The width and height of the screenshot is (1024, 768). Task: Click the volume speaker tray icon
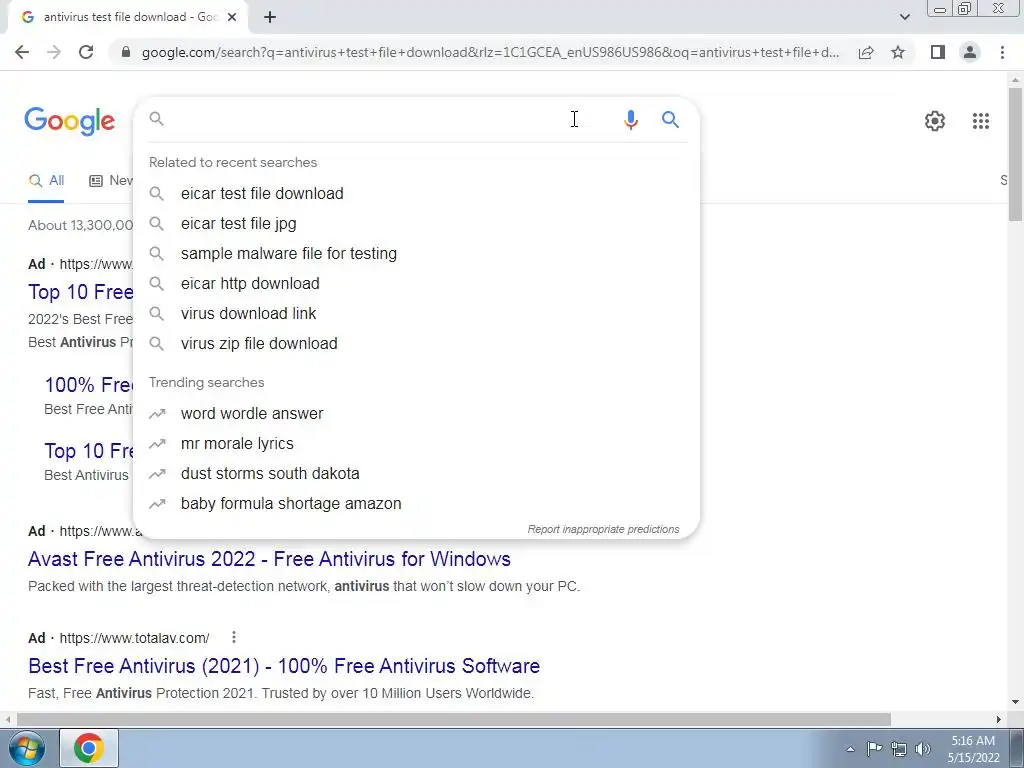pyautogui.click(x=923, y=749)
